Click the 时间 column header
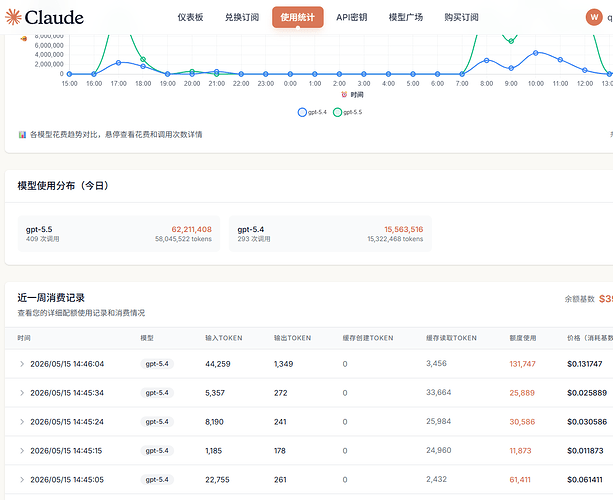Viewport: 613px width, 500px height. click(24, 338)
